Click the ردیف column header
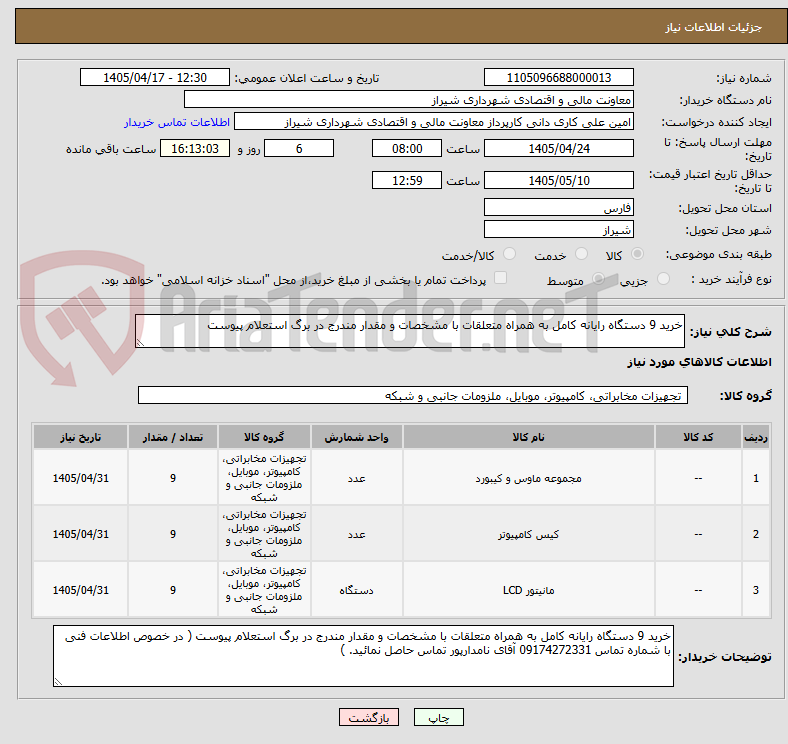This screenshot has width=788, height=744. [x=755, y=437]
